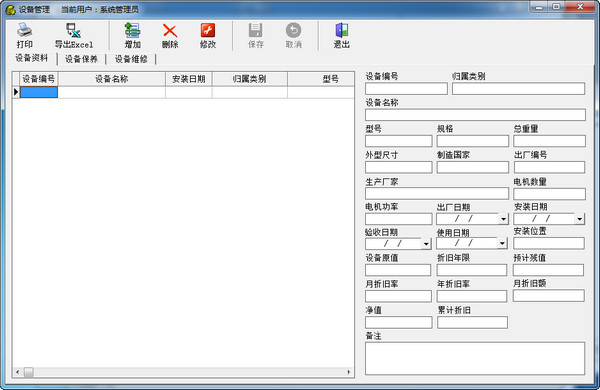Click the 保存 floppy disk icon
This screenshot has height=390, width=600.
point(256,31)
